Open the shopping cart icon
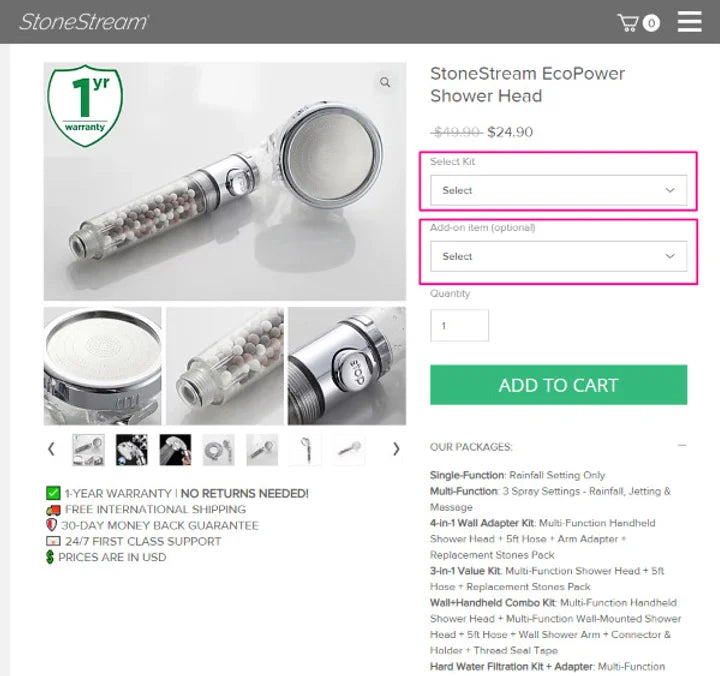 pos(628,23)
